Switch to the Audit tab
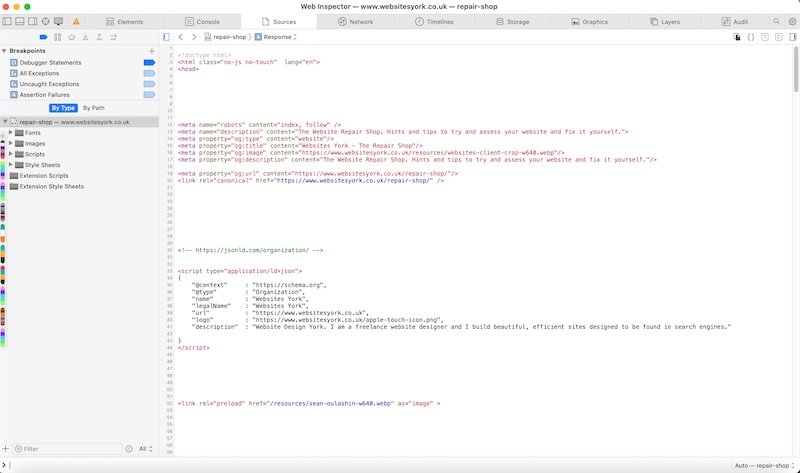This screenshot has height=473, width=800. [x=735, y=21]
